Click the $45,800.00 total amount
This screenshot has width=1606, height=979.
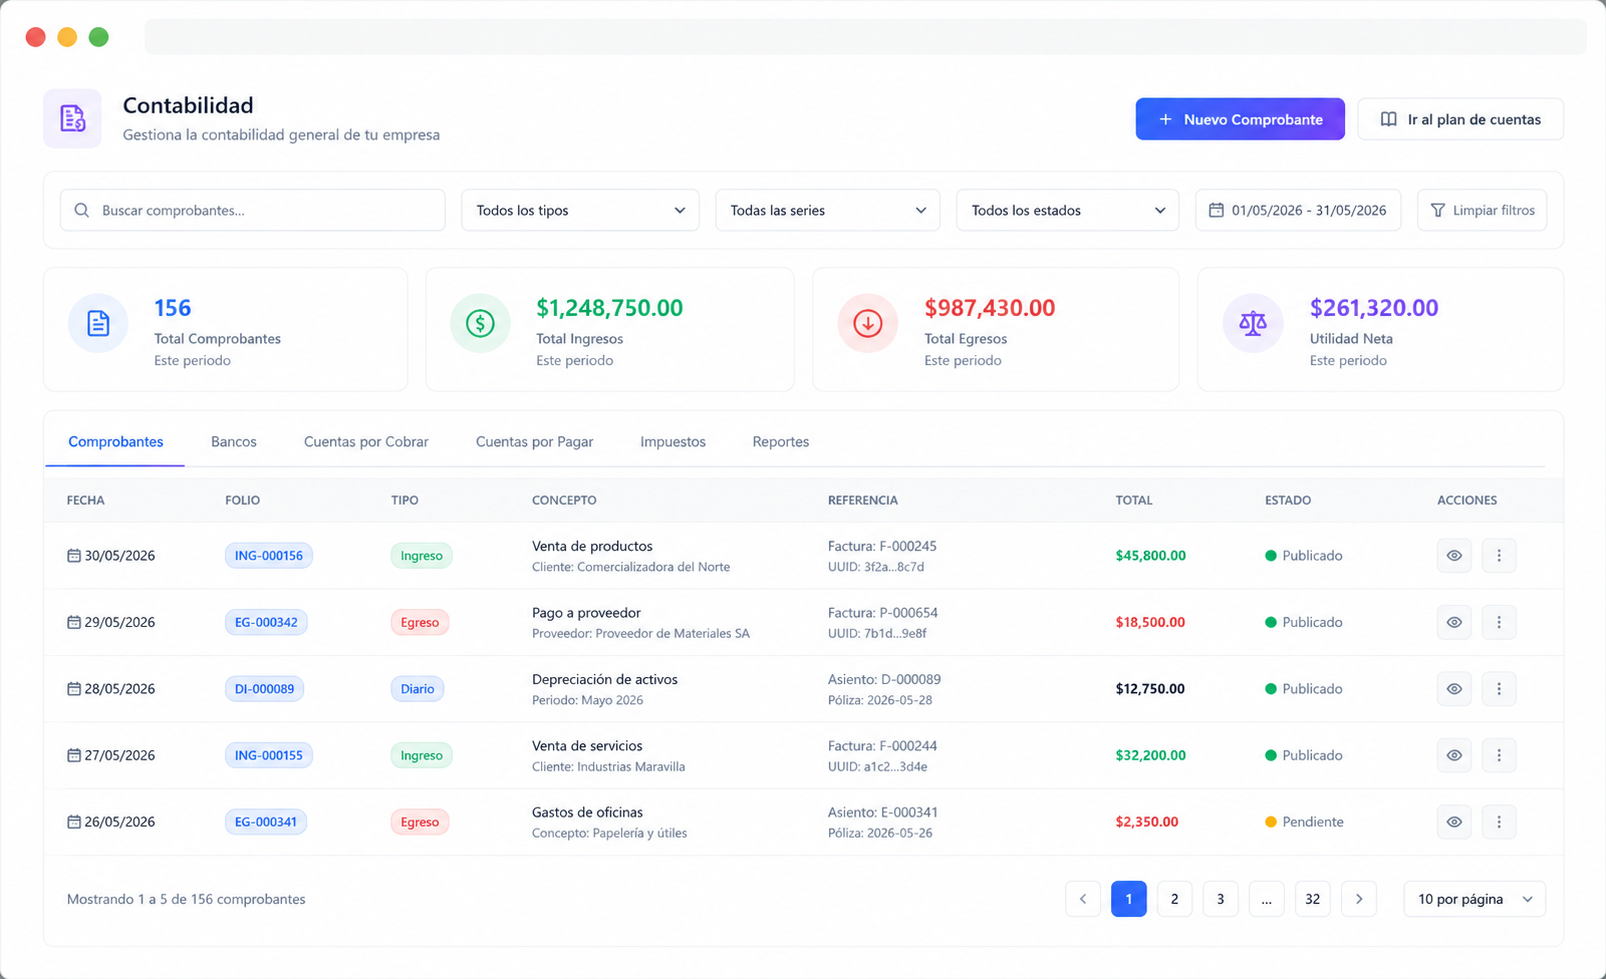coord(1151,555)
